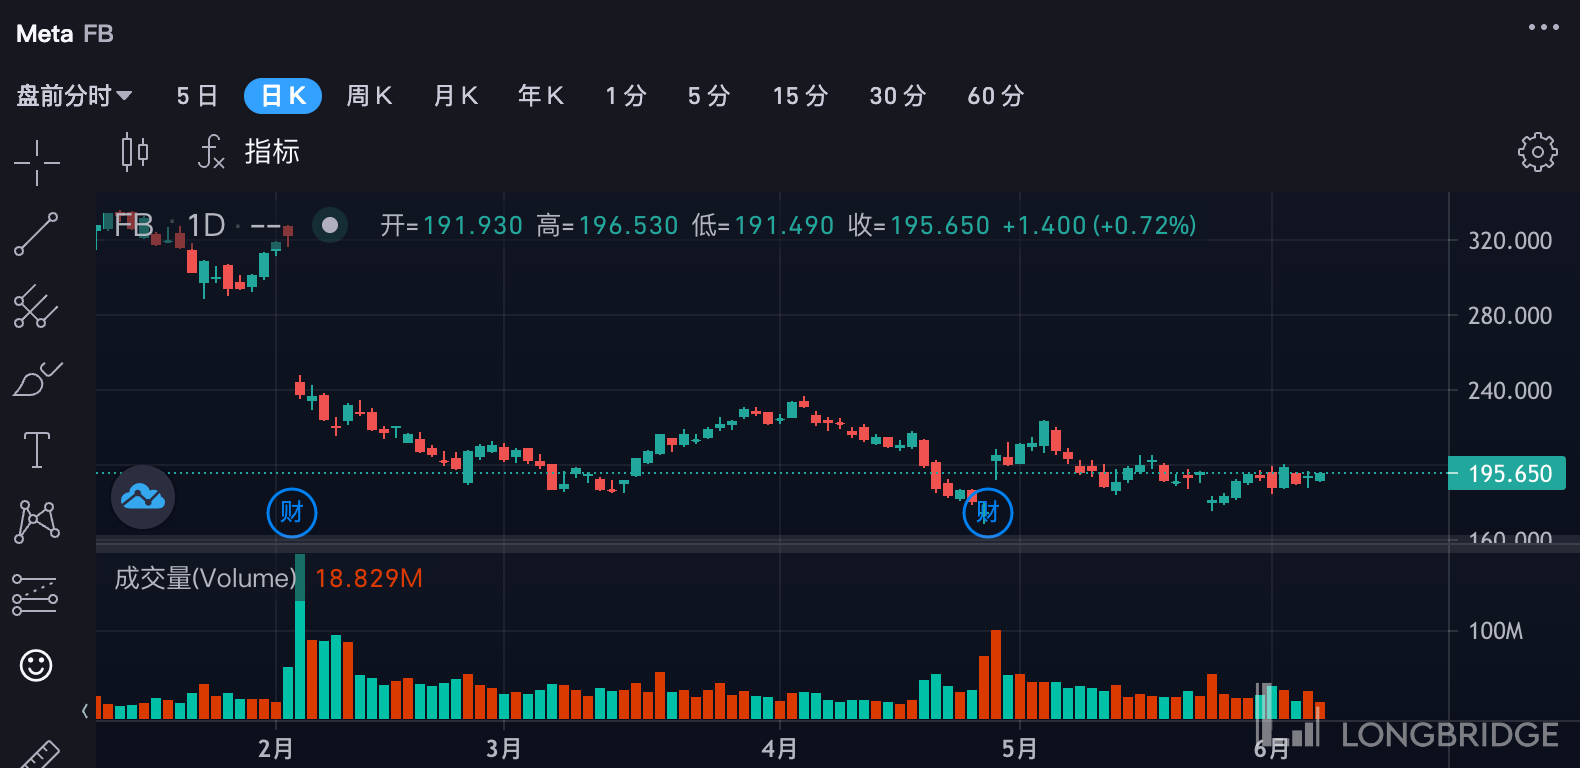The width and height of the screenshot is (1580, 768).
Task: Open the fx indicators panel
Action: (248, 151)
